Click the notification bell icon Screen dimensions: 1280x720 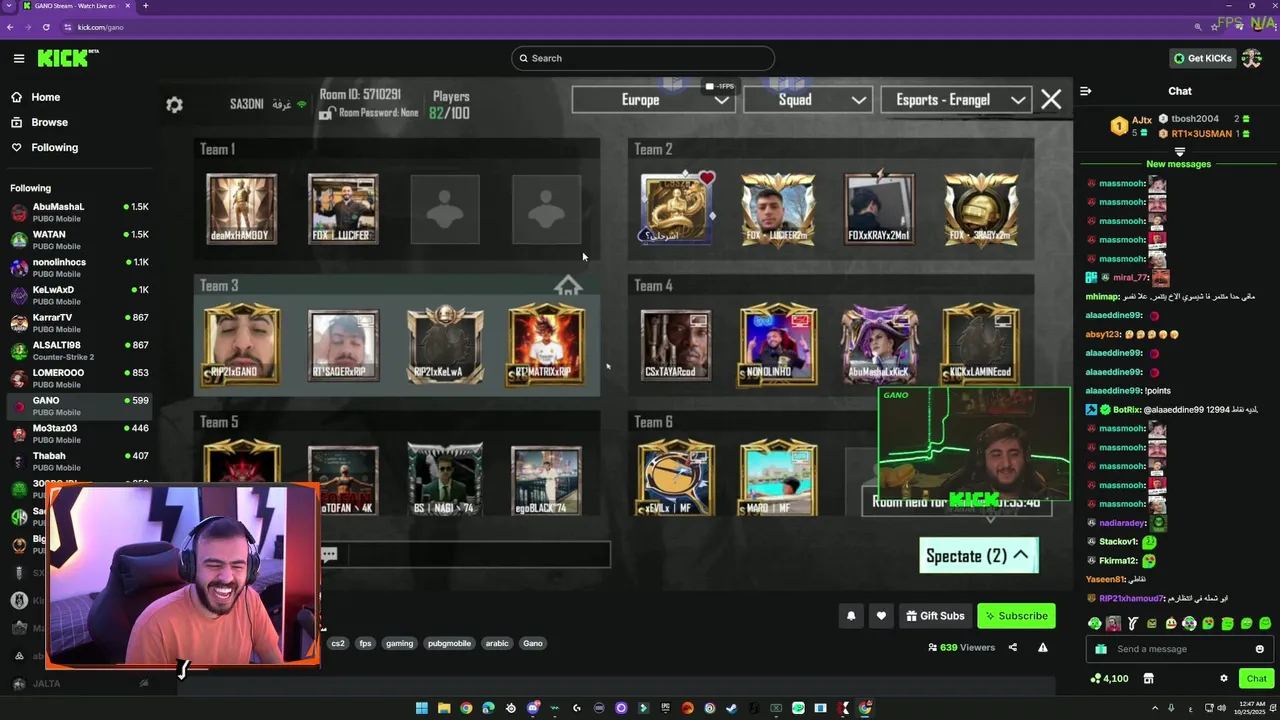click(851, 616)
